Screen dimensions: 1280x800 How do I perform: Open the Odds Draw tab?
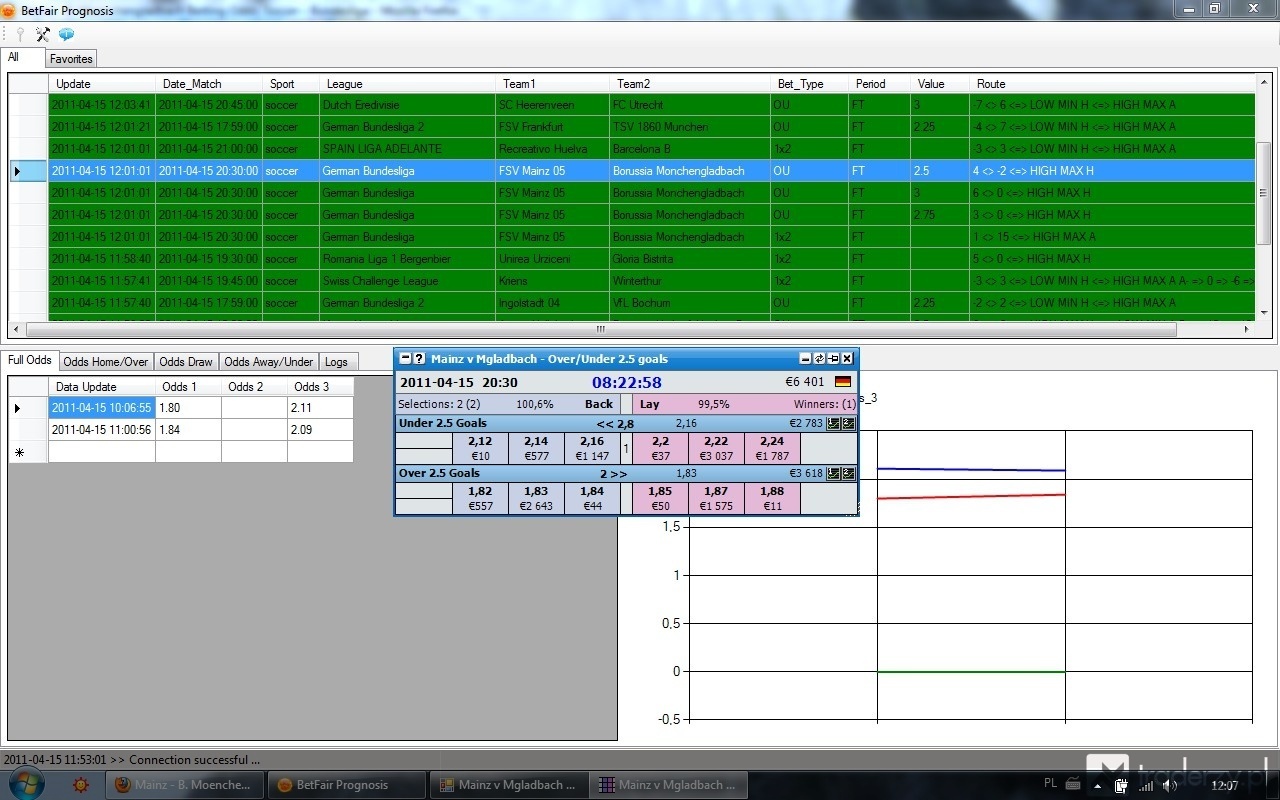[186, 362]
